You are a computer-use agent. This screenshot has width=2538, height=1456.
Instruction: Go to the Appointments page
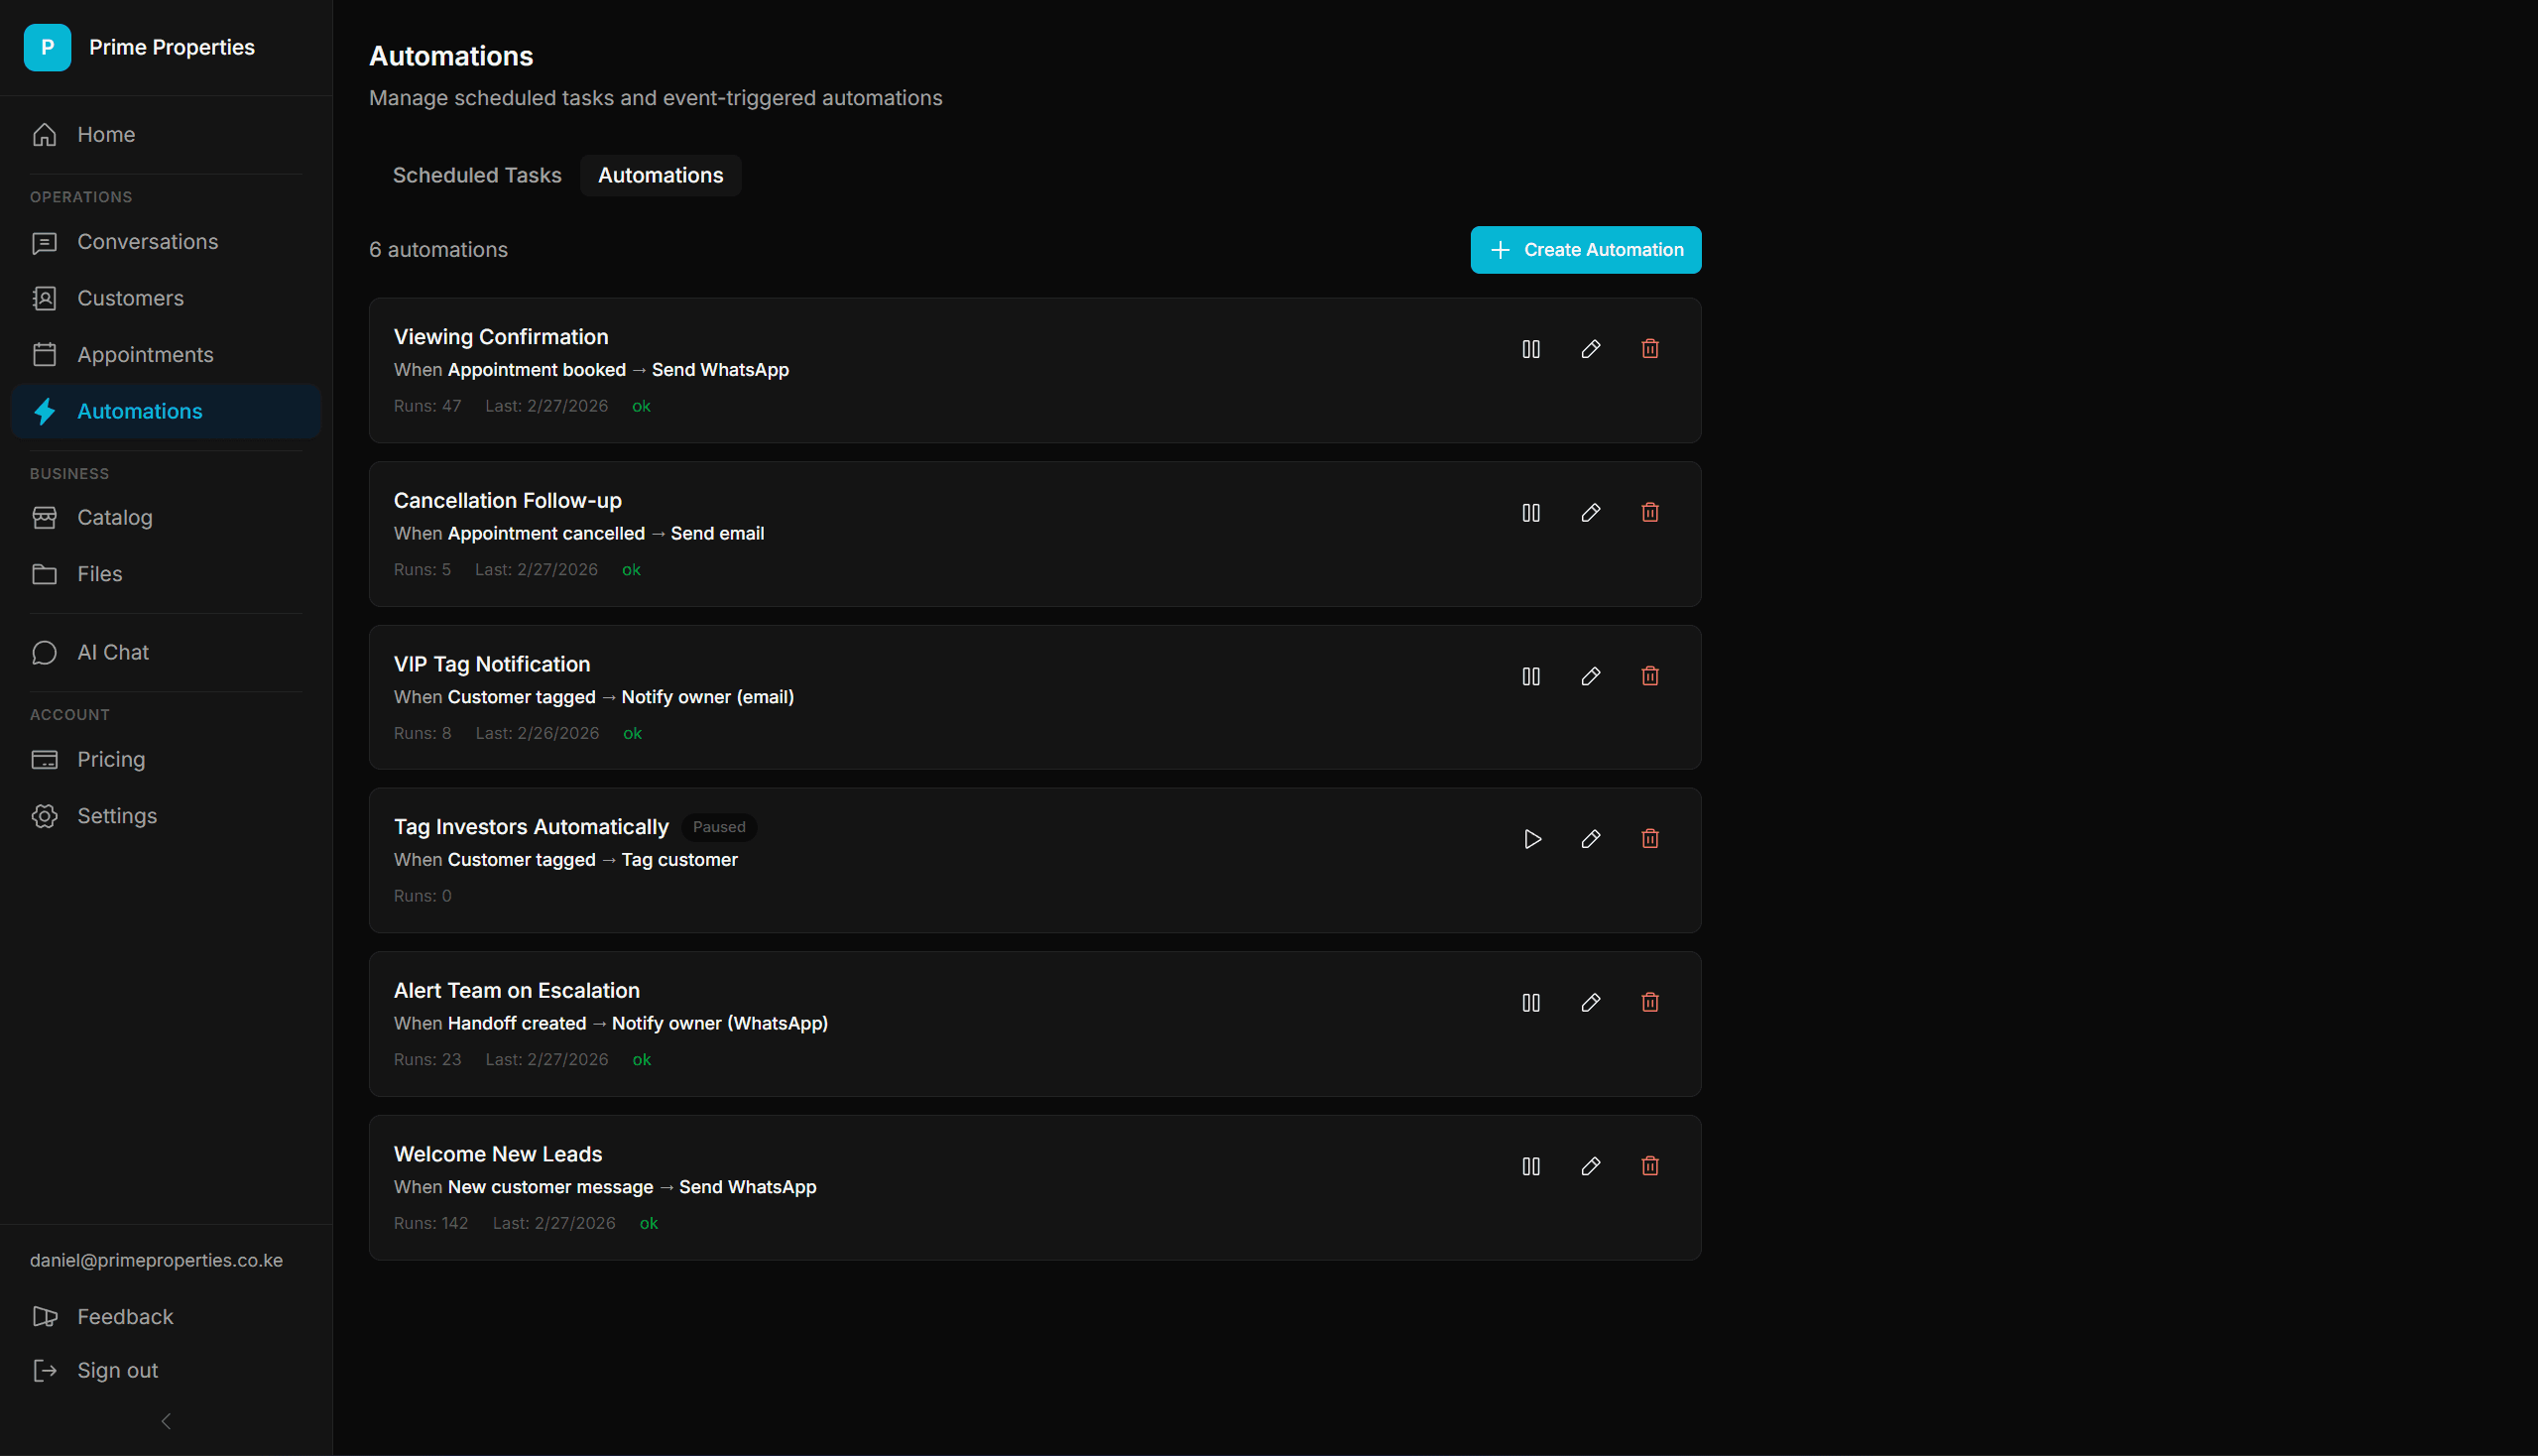click(x=145, y=355)
